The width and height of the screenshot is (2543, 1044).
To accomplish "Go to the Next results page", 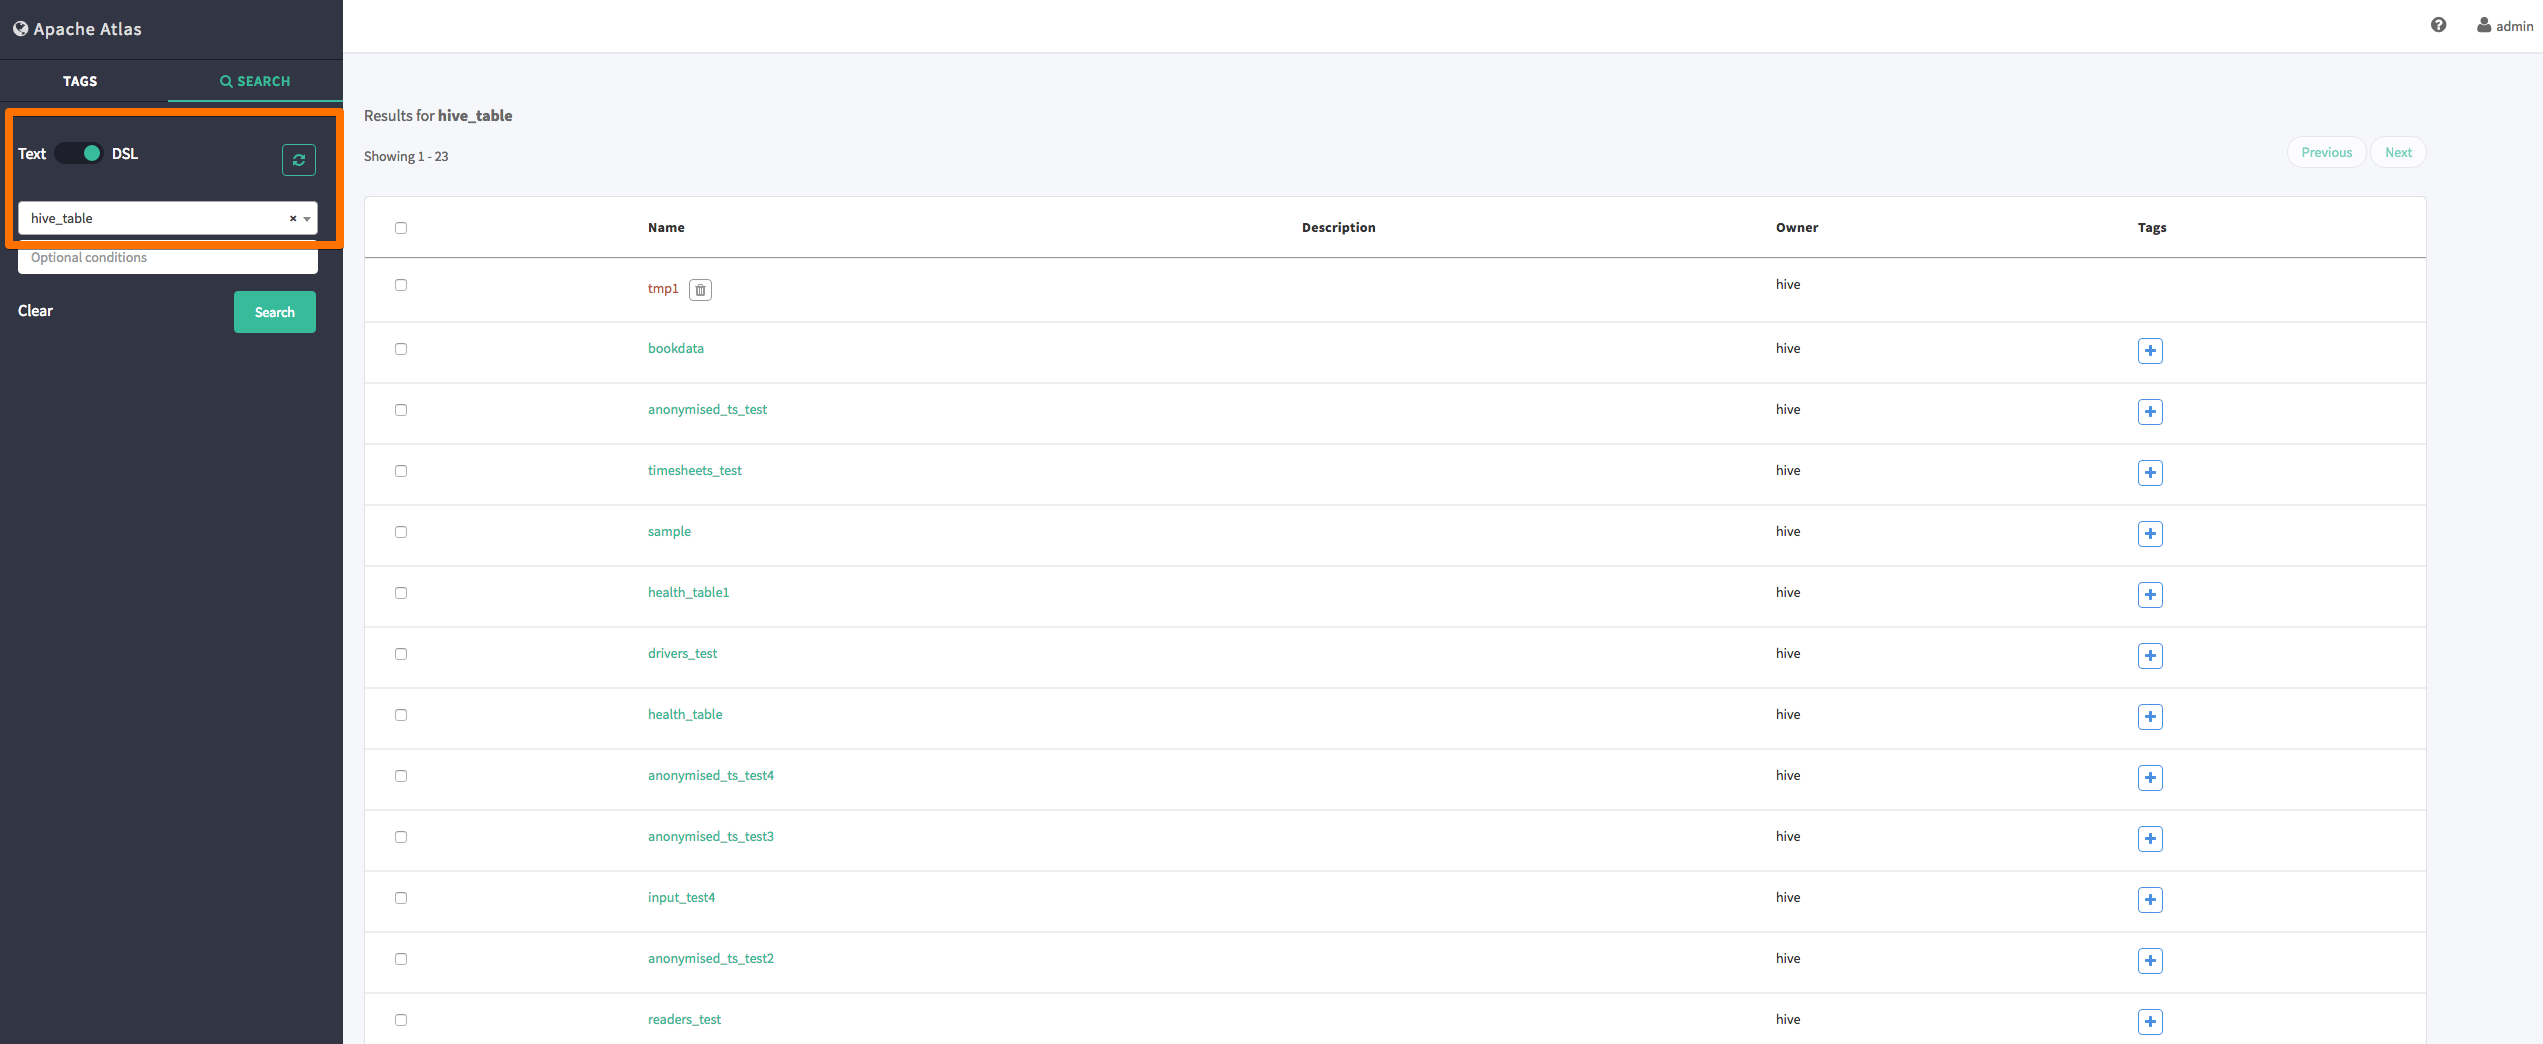I will [2398, 152].
